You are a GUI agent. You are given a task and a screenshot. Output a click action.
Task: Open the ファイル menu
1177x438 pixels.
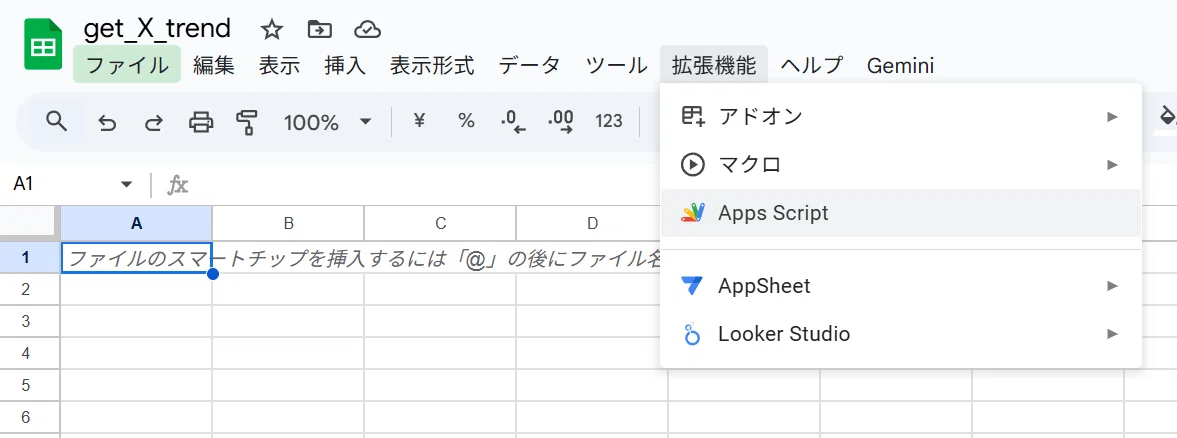point(127,64)
